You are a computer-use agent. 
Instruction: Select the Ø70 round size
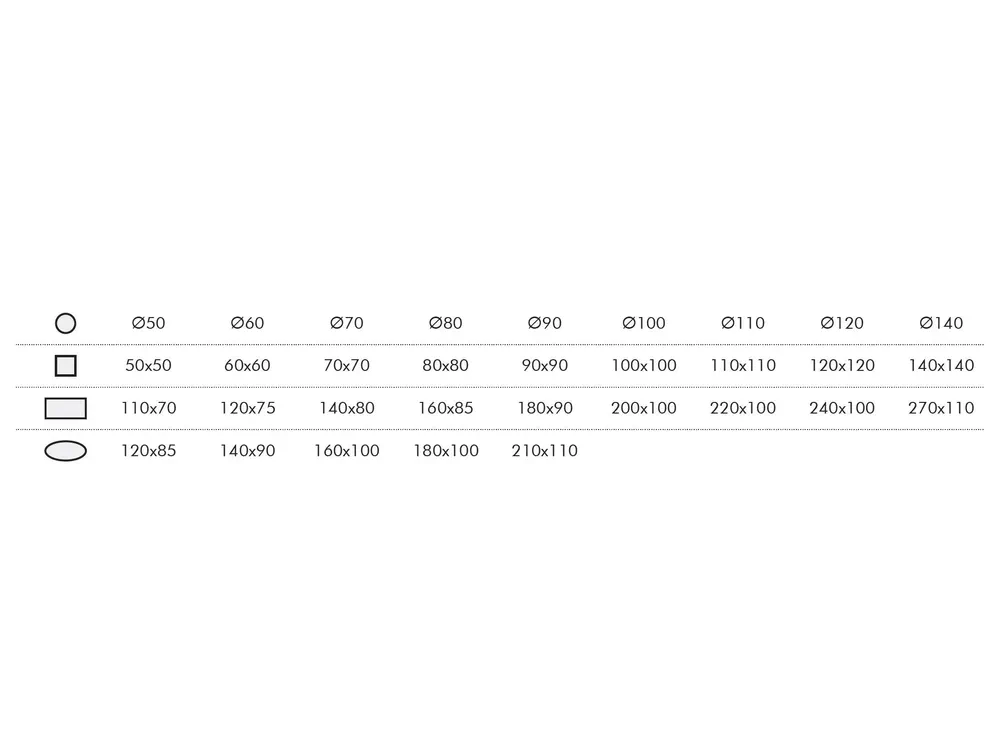[x=346, y=323]
